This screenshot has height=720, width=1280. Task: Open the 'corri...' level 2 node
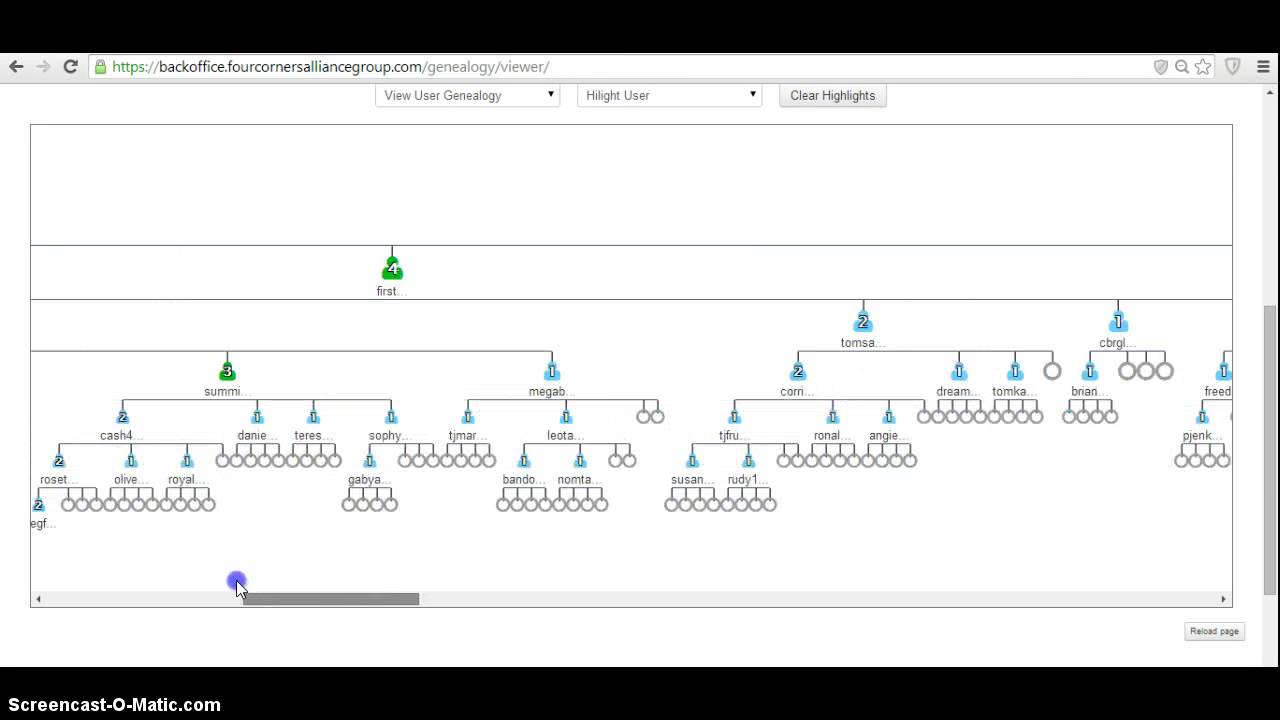(x=798, y=371)
